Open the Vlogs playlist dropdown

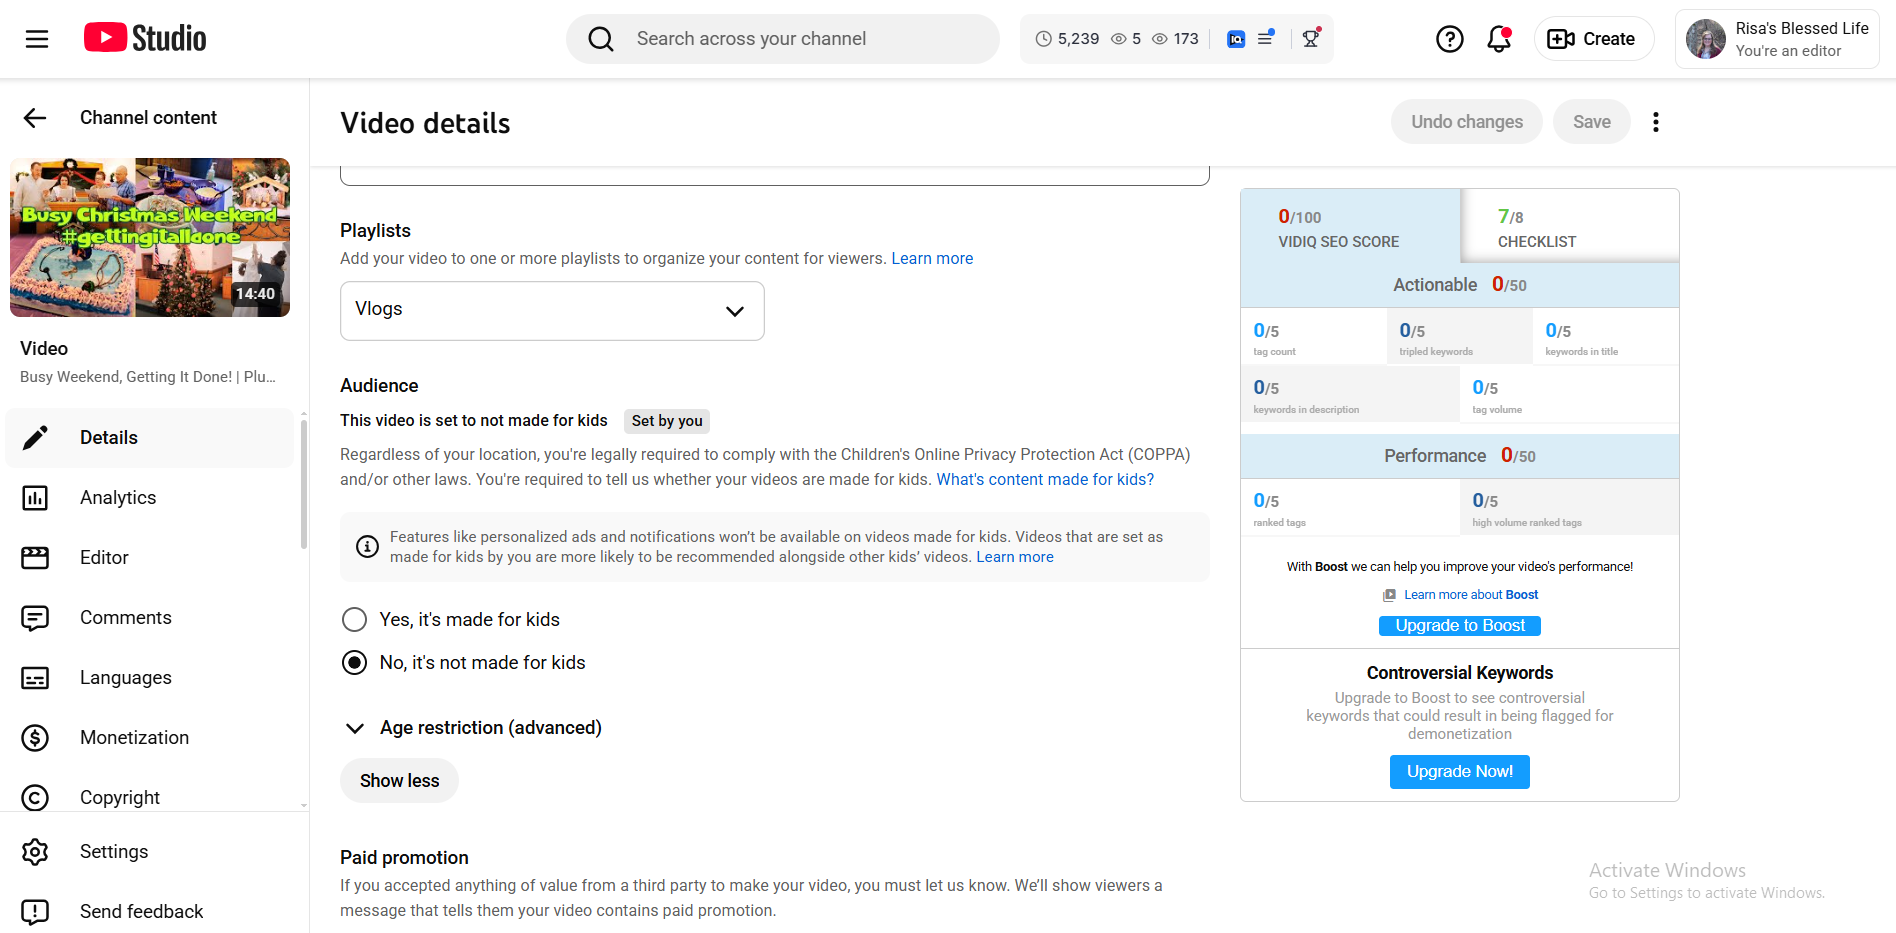(x=552, y=311)
